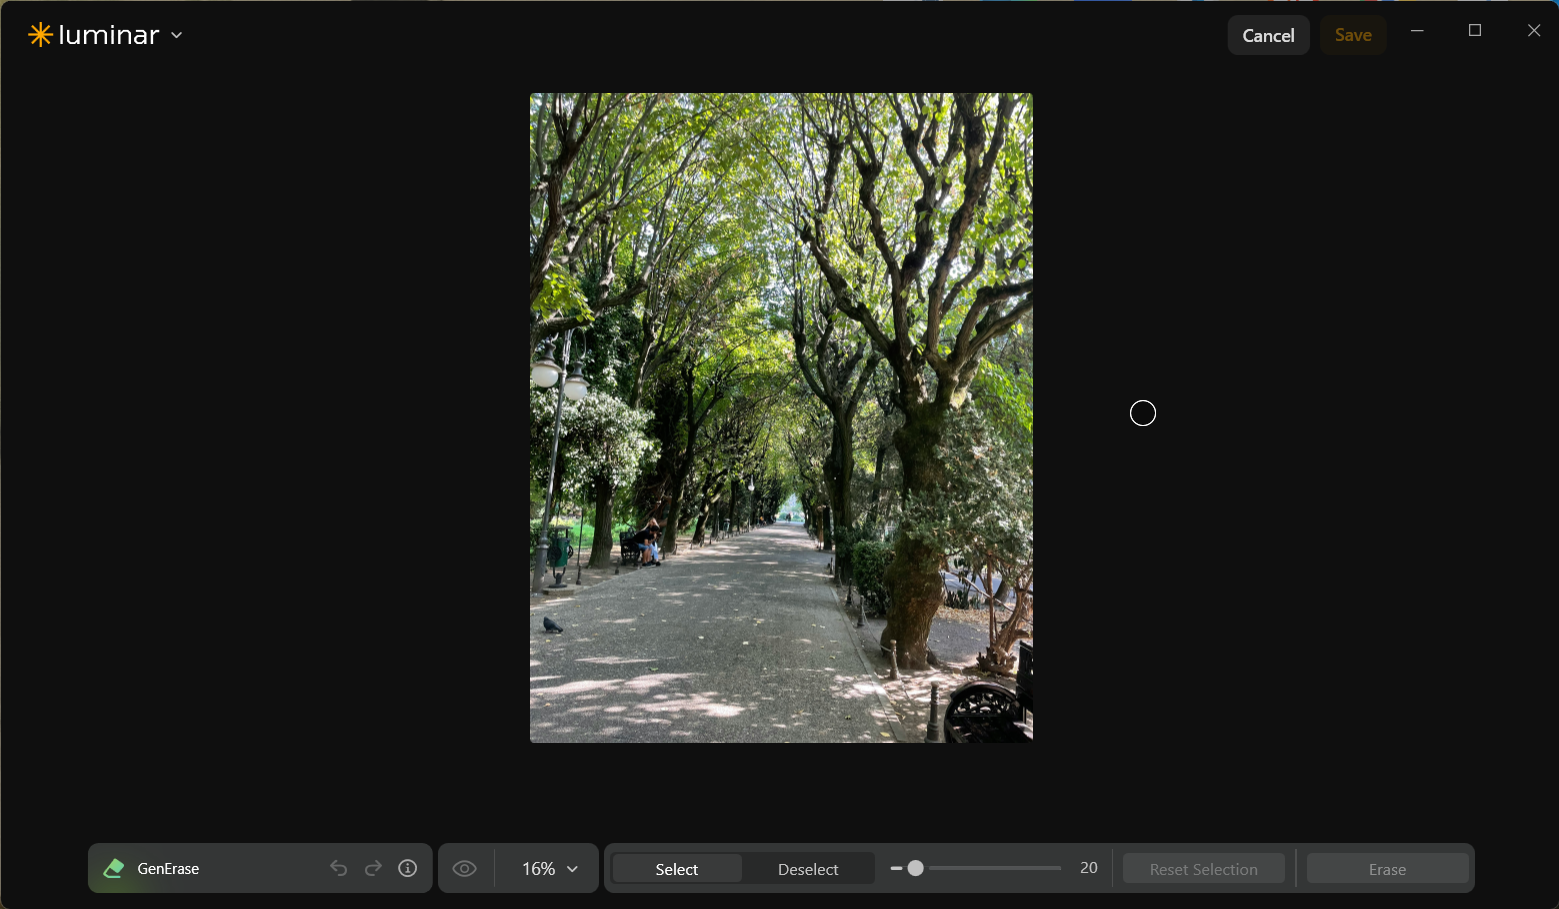Minimize the Luminar window
This screenshot has width=1559, height=909.
click(x=1417, y=31)
